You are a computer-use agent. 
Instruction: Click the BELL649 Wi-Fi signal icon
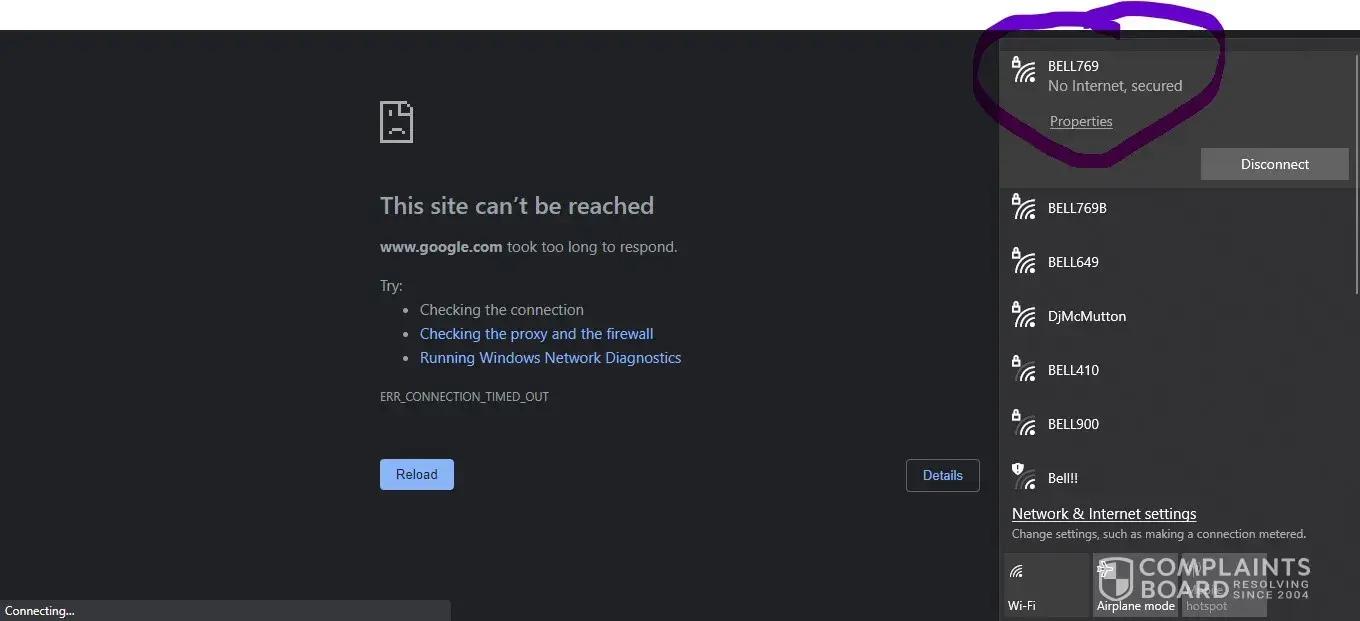click(1023, 261)
